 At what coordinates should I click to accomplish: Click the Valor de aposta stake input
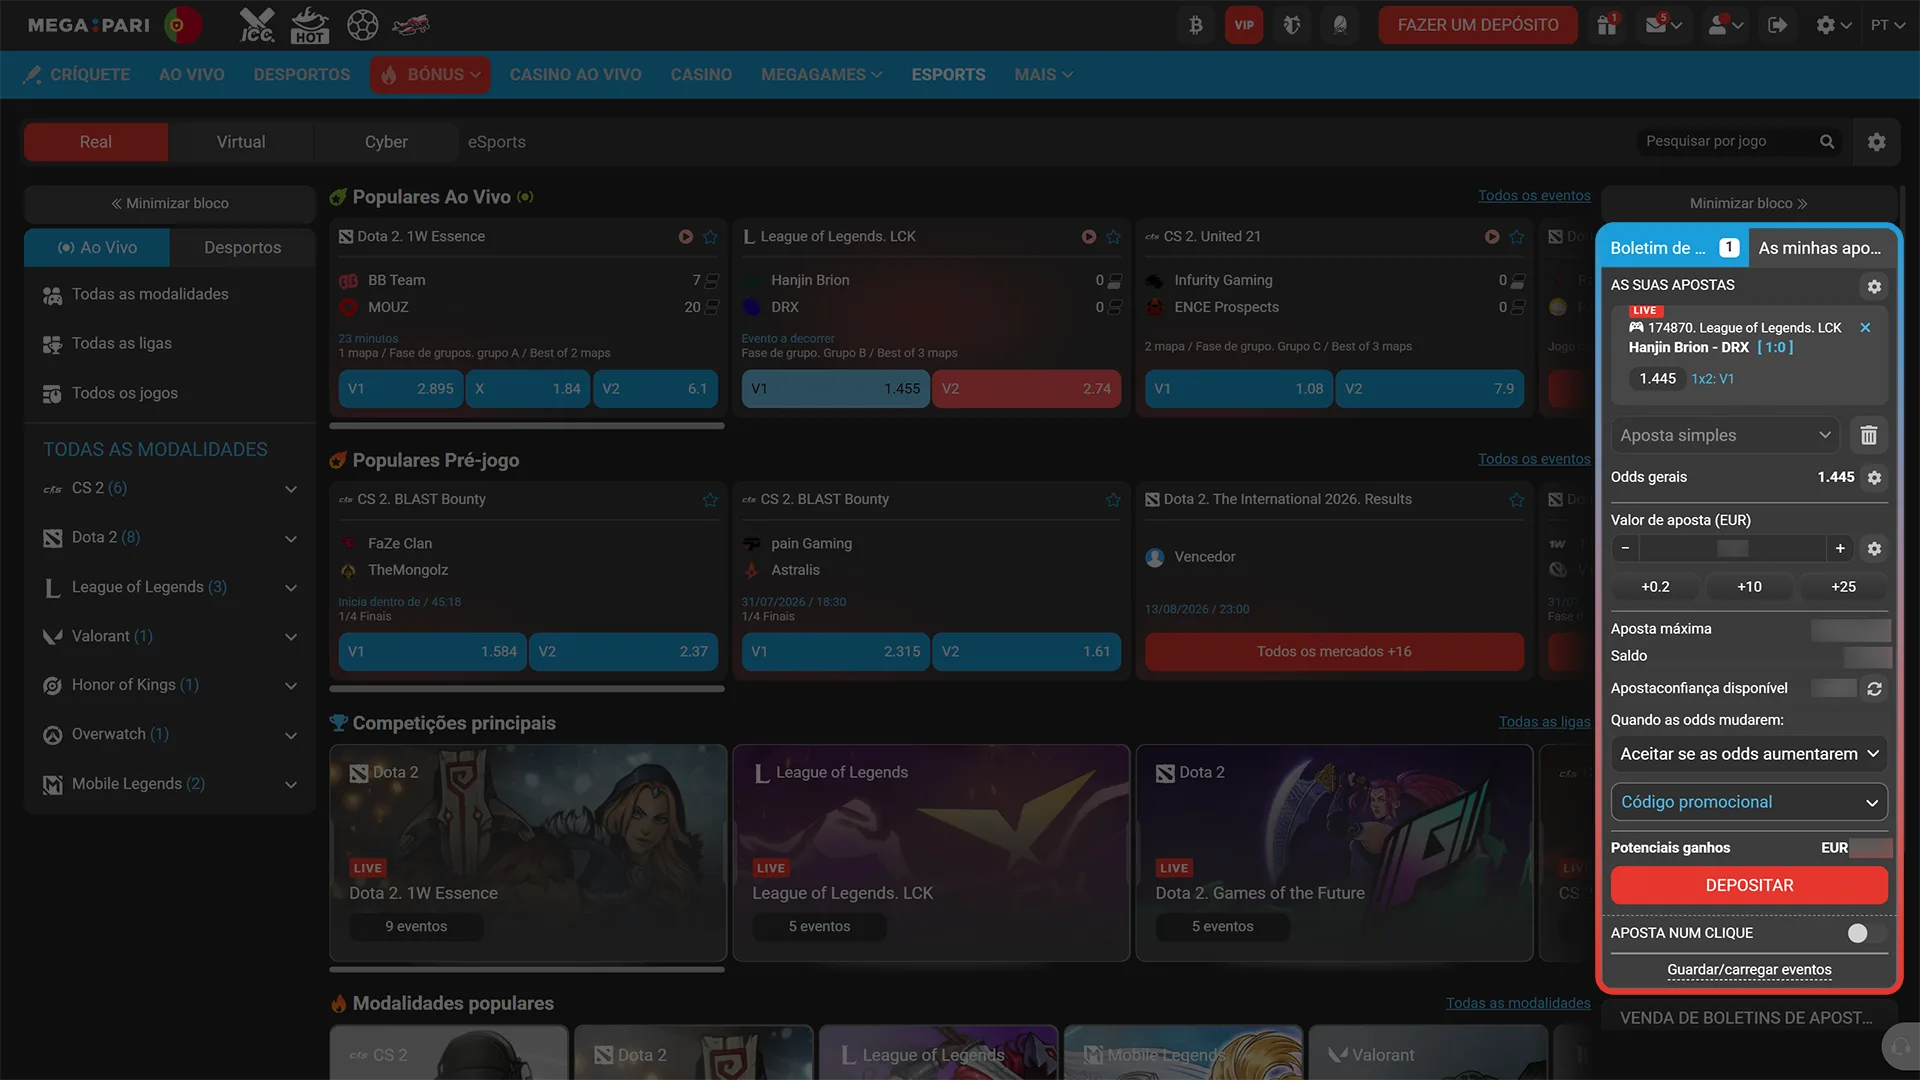point(1732,548)
